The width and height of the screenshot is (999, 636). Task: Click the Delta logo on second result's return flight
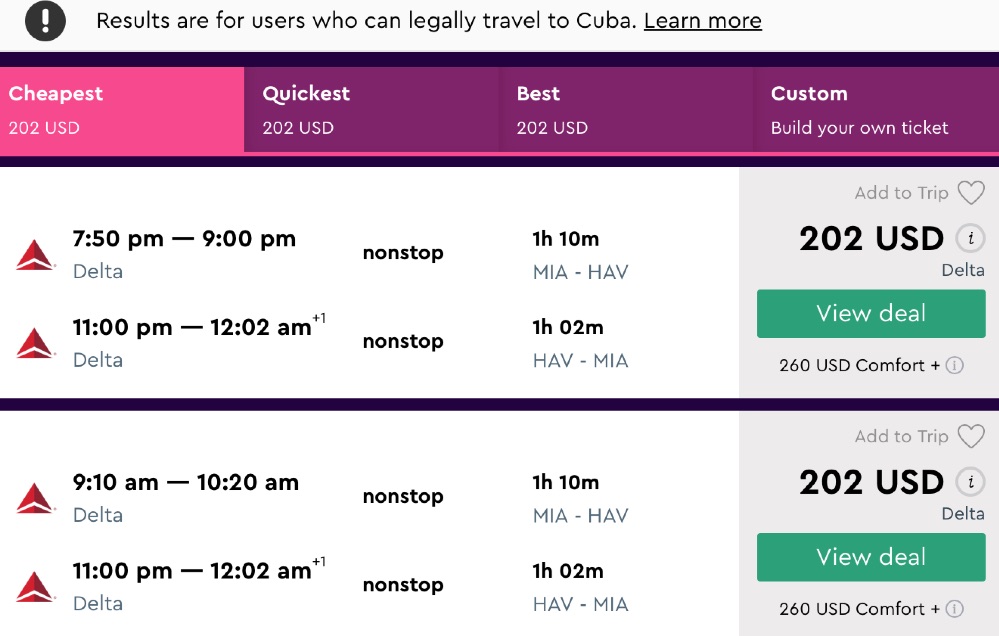point(35,587)
